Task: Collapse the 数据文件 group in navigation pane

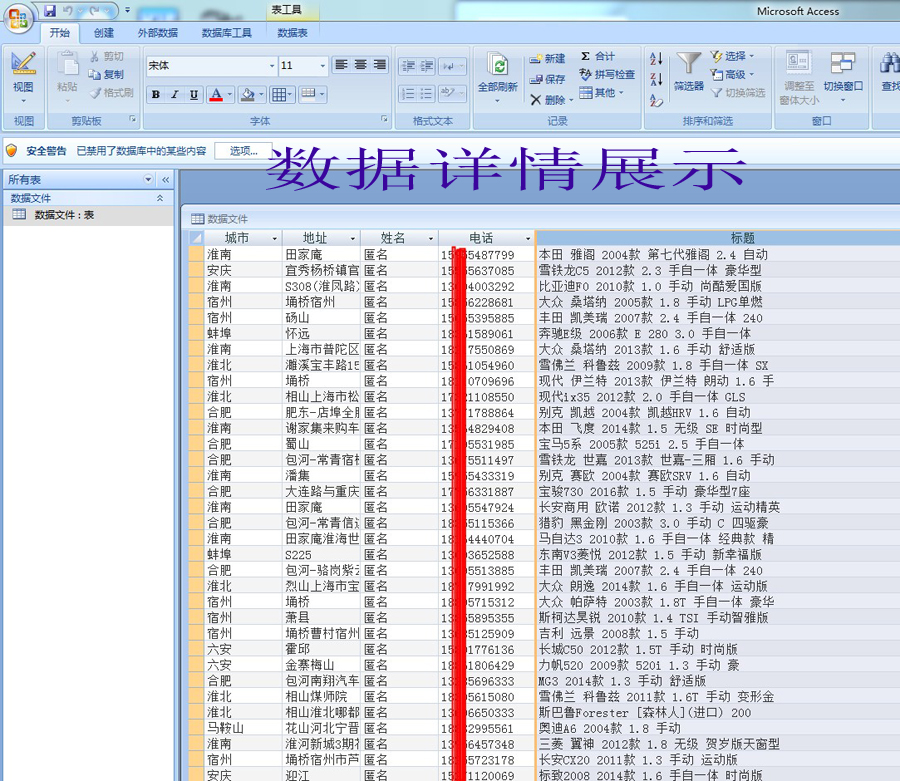Action: pos(160,198)
